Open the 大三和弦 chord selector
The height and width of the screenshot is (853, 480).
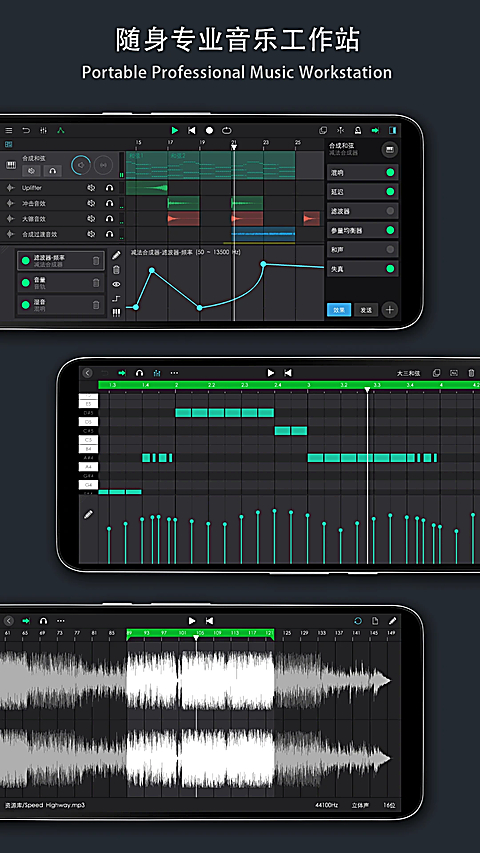408,373
